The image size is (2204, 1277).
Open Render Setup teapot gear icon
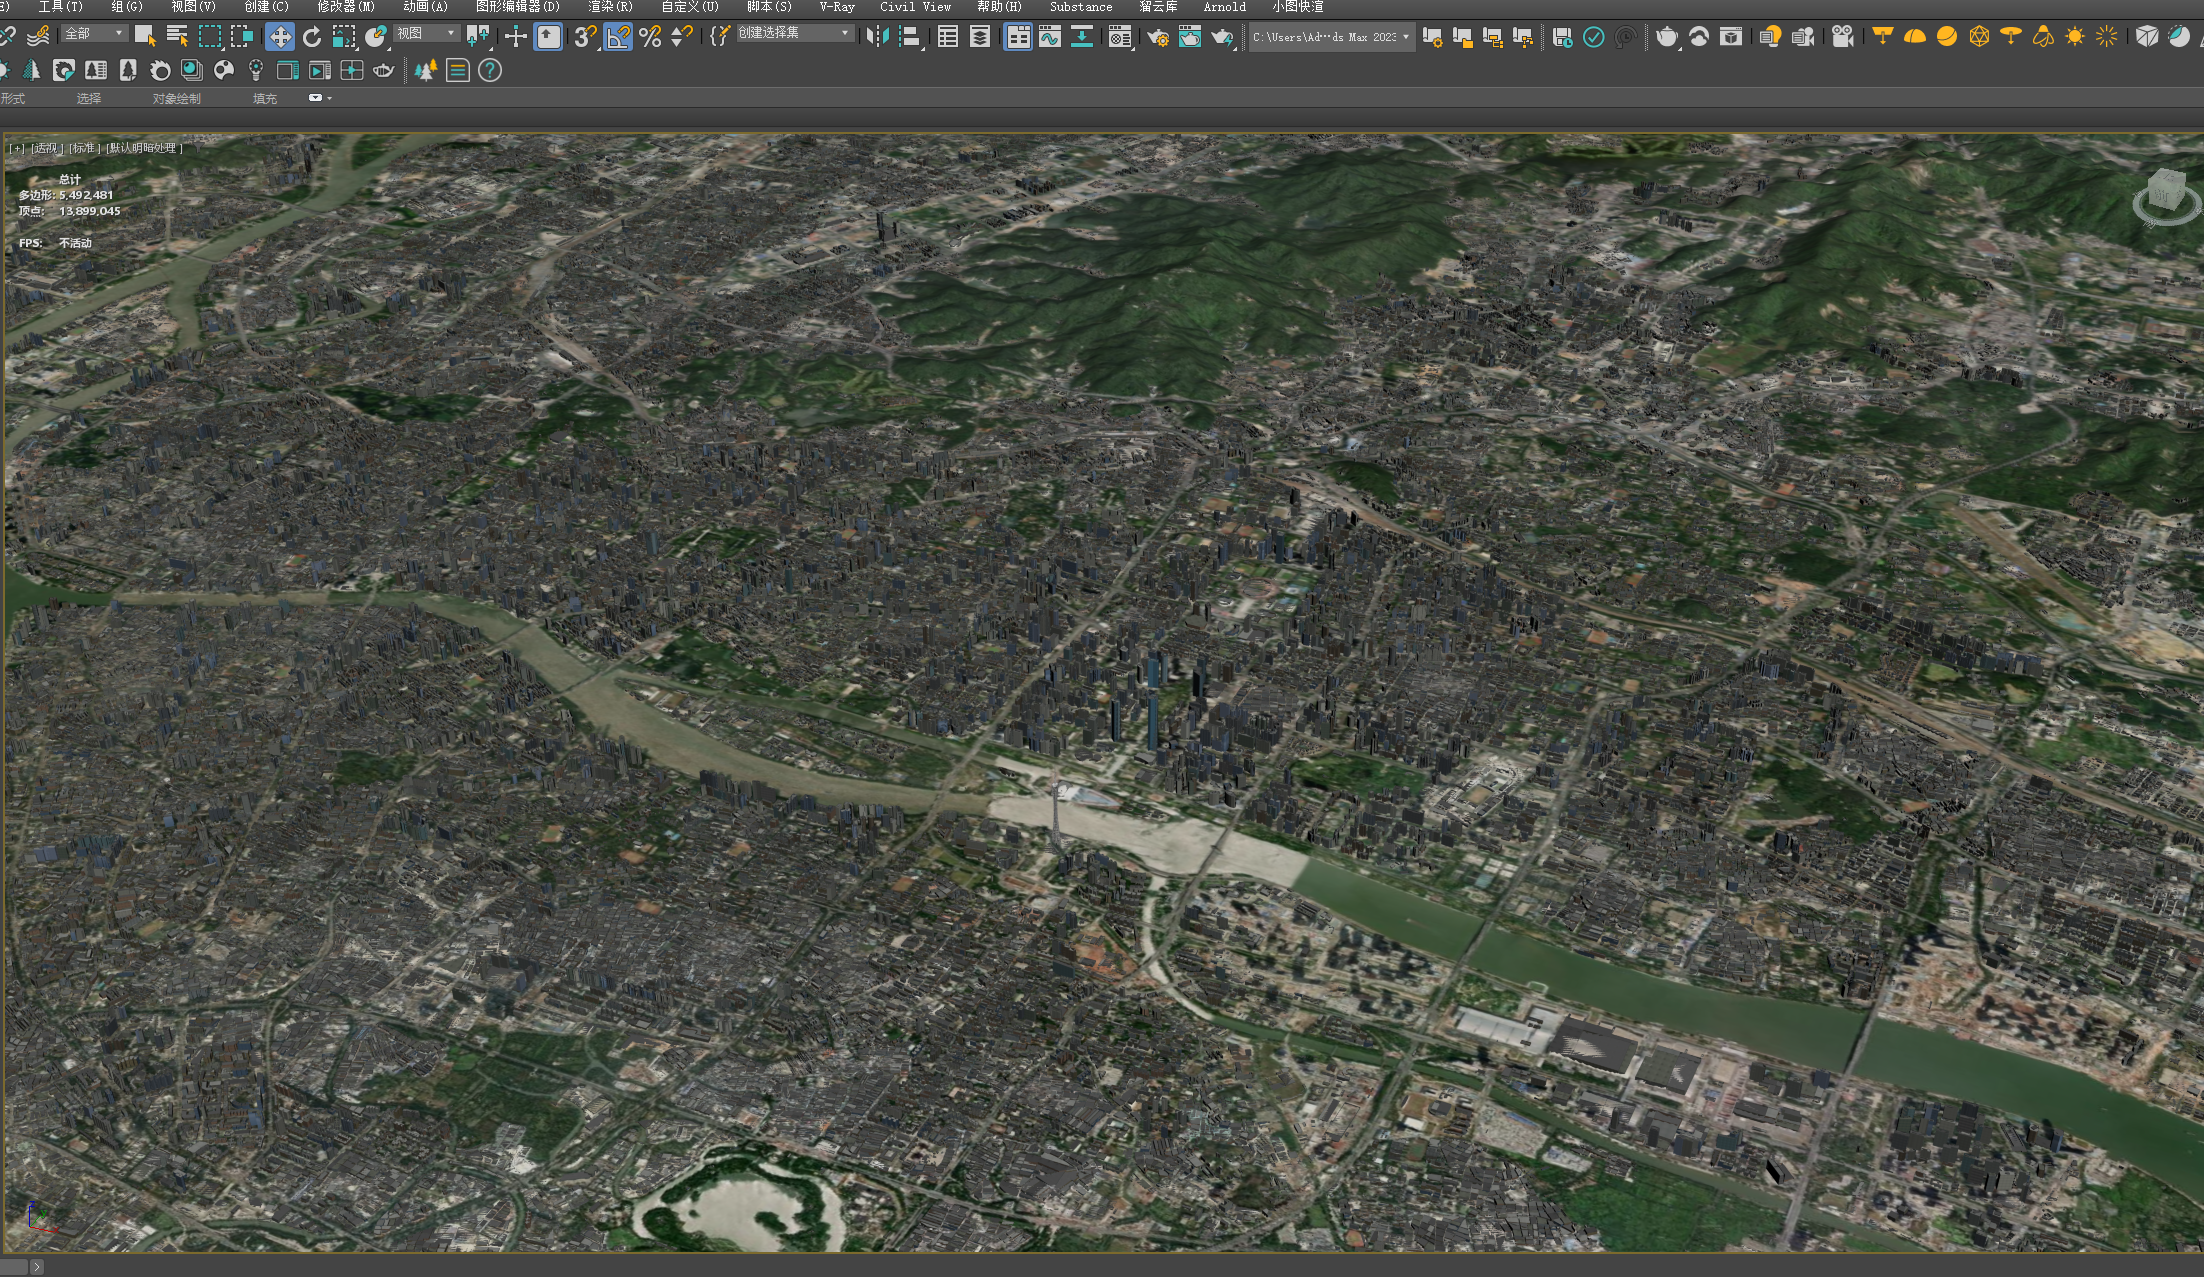1158,37
